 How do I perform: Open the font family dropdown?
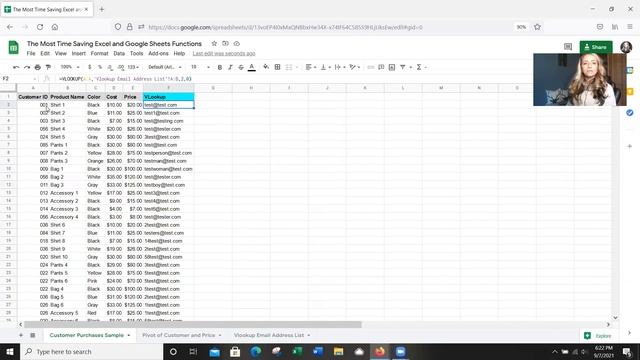coord(164,67)
